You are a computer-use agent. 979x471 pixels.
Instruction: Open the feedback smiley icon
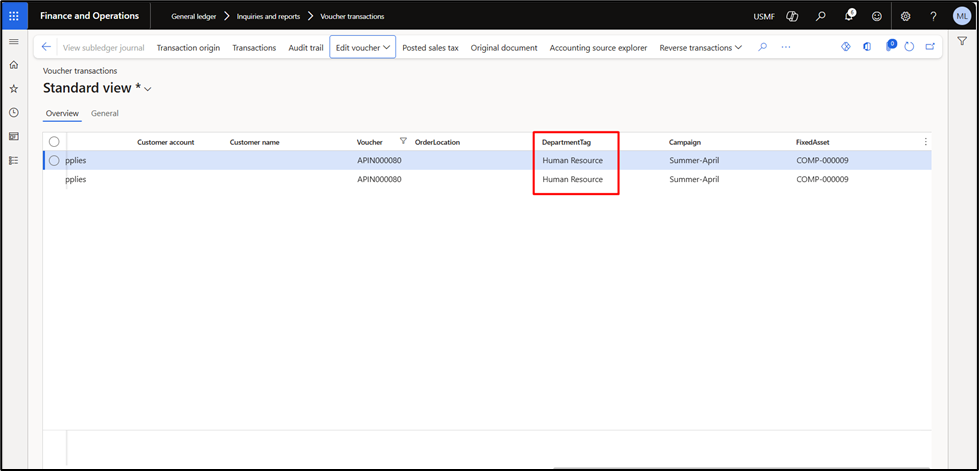(x=877, y=16)
